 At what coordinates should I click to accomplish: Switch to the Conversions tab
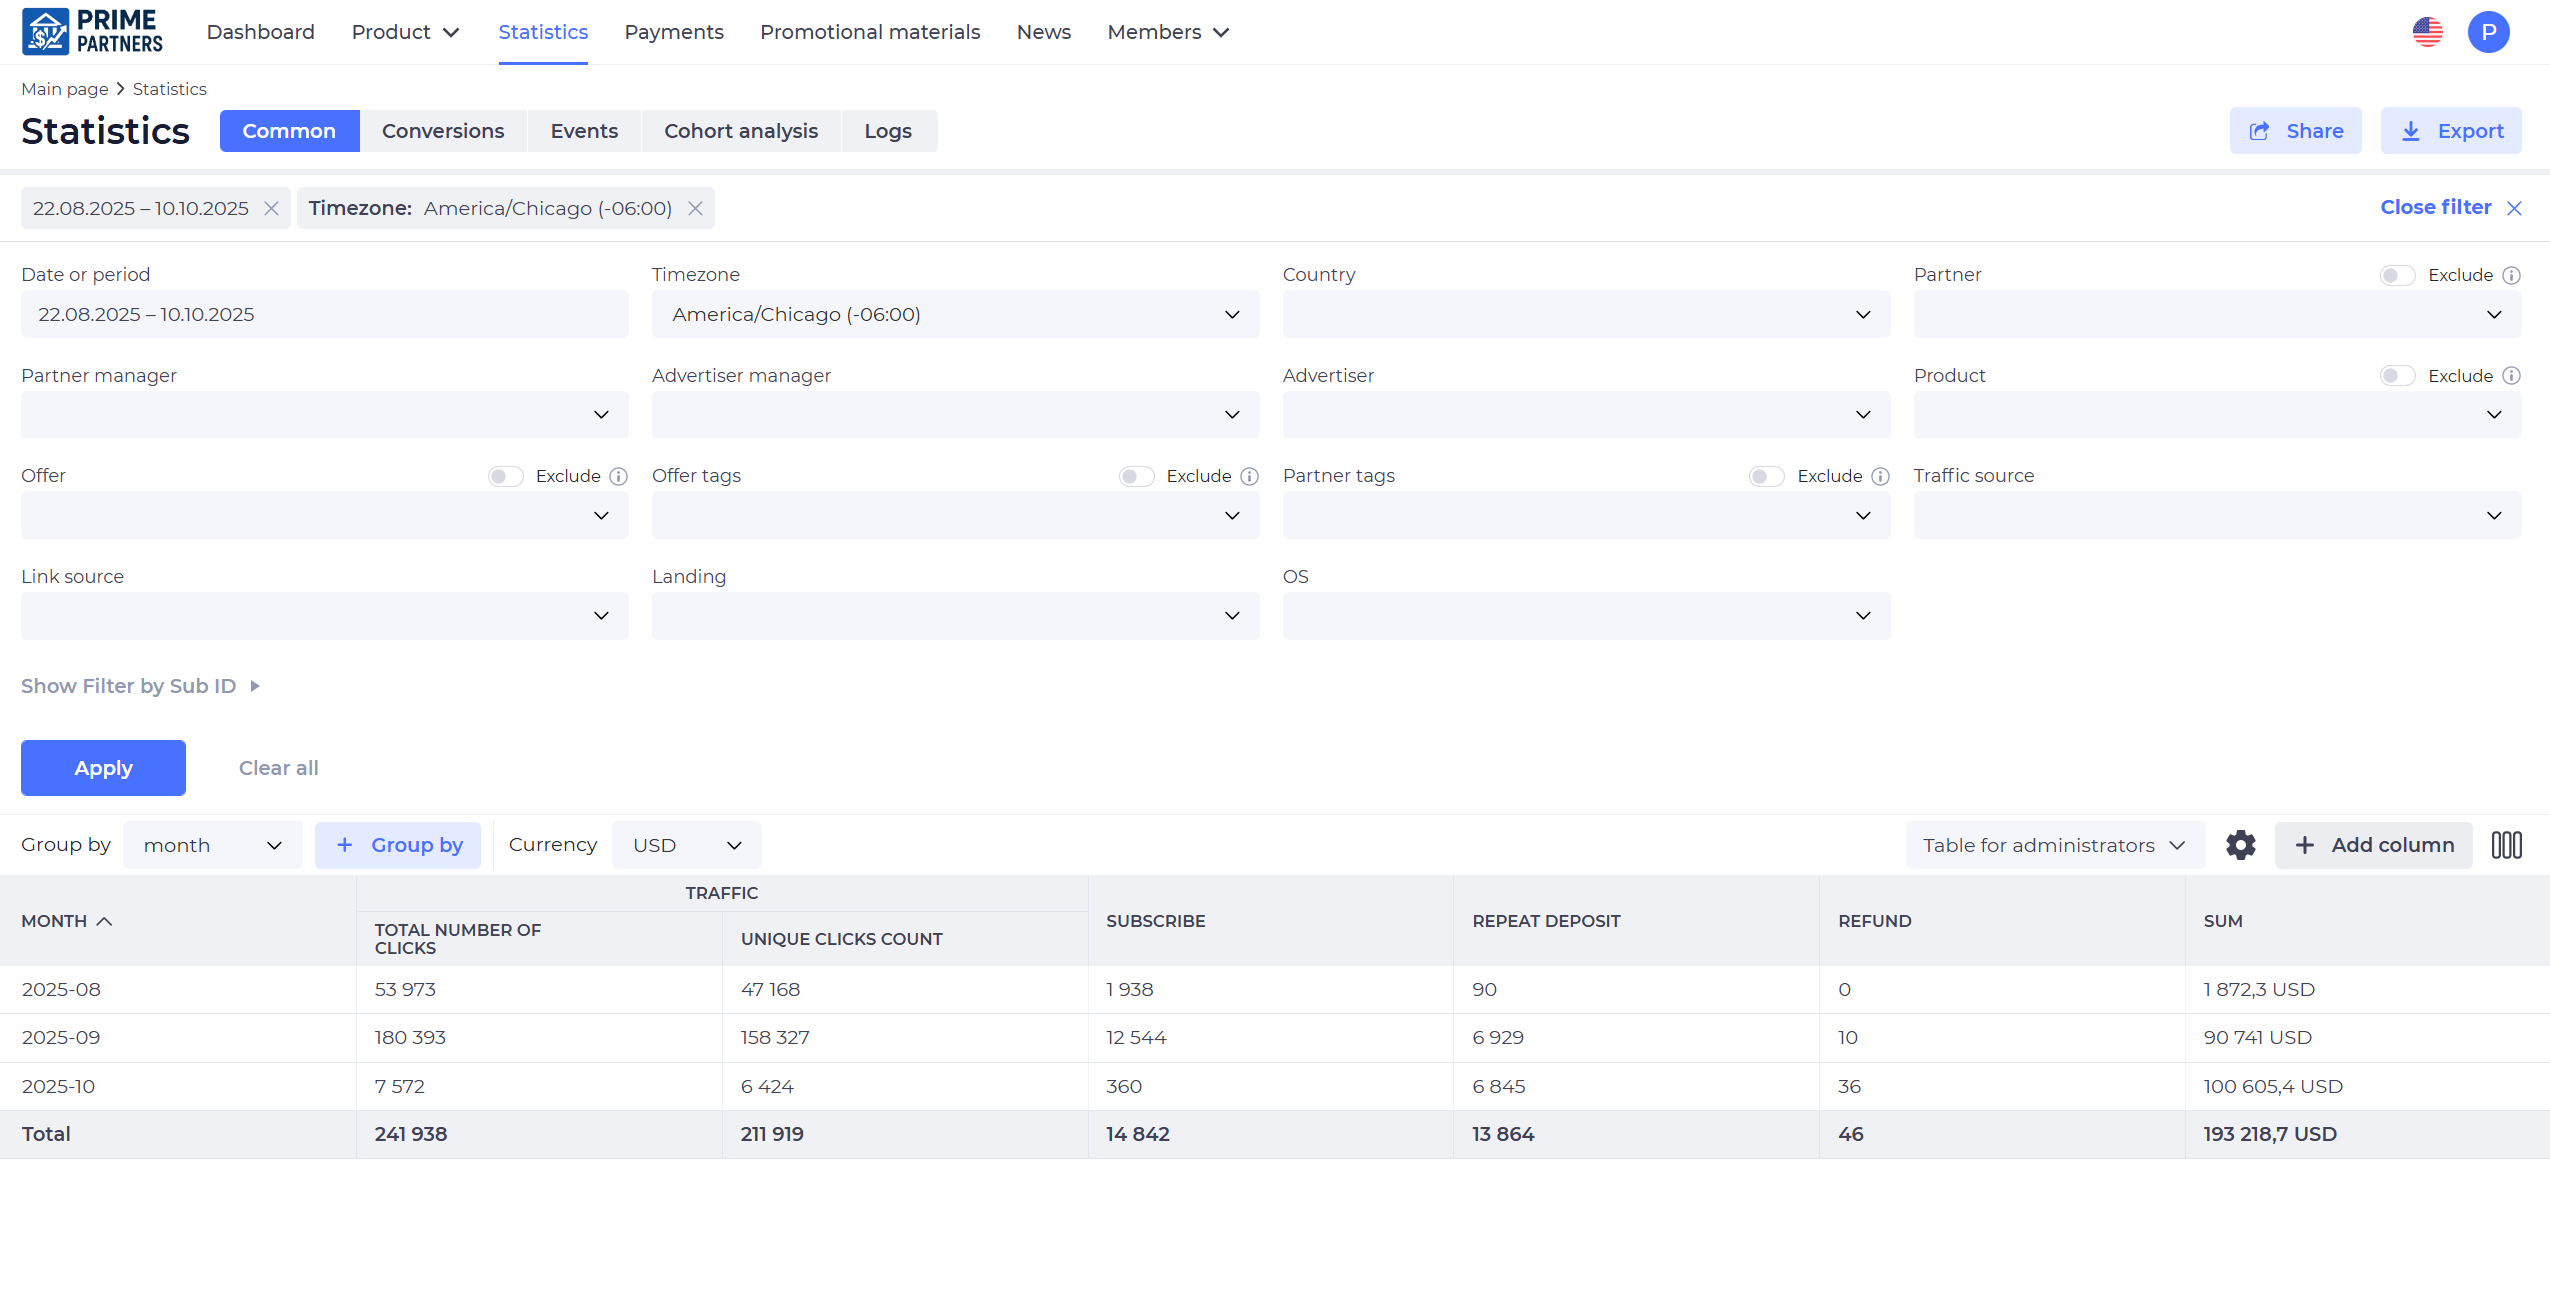click(x=443, y=131)
